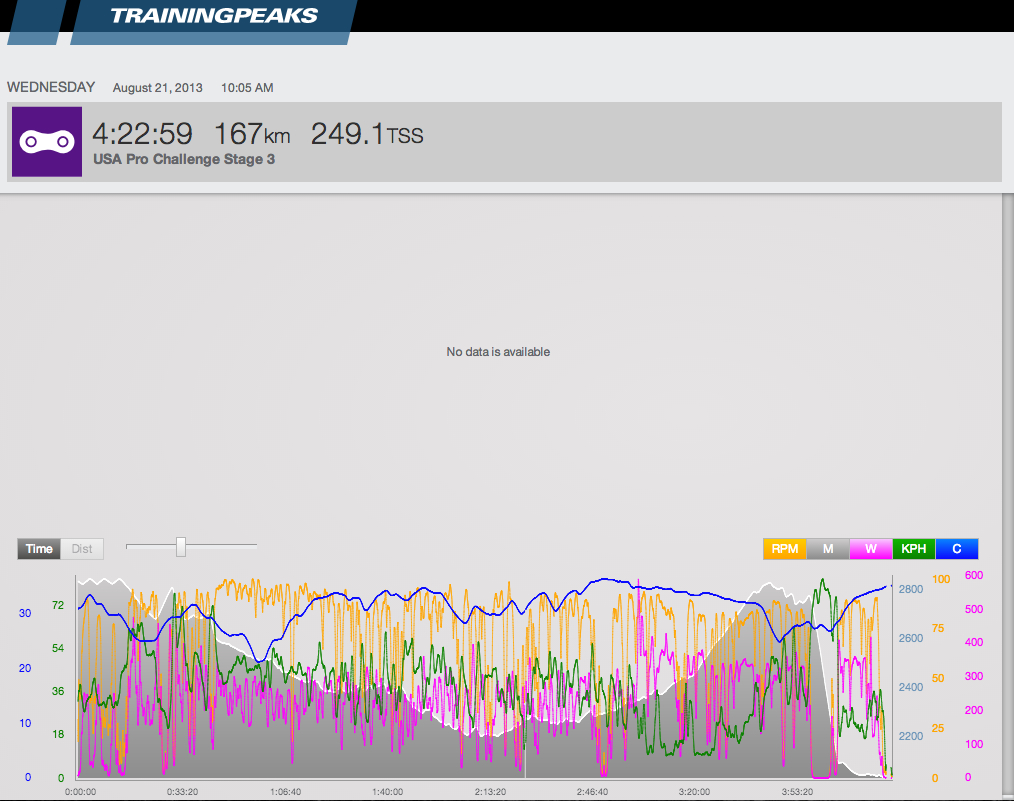This screenshot has height=801, width=1014.
Task: Click the 72 KPH axis label
Action: [x=58, y=605]
